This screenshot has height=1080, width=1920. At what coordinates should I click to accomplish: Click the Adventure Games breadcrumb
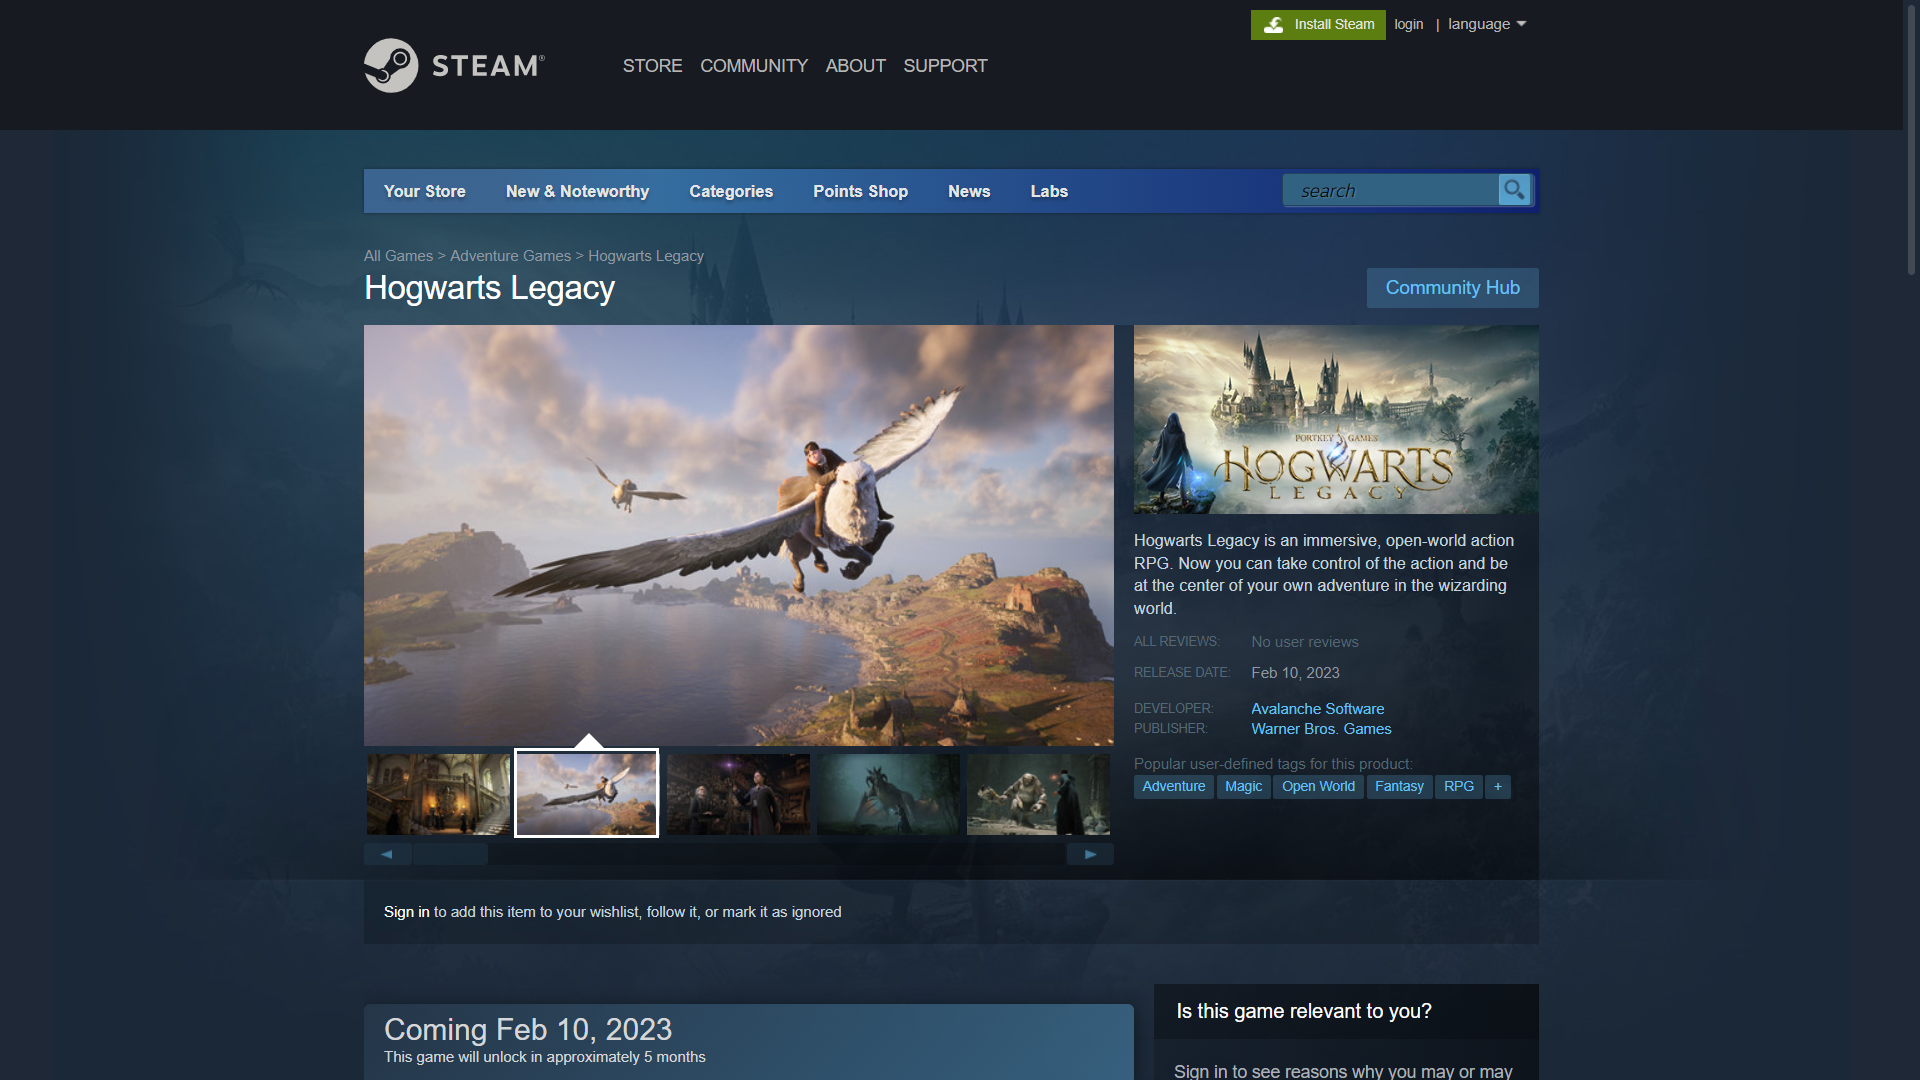[x=510, y=256]
